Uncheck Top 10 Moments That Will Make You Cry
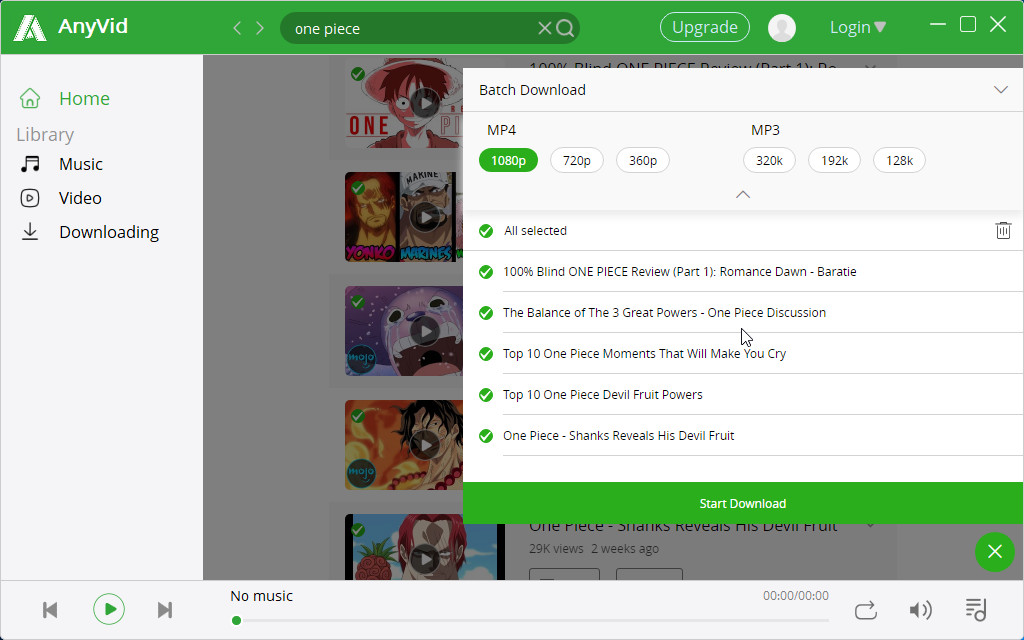1024x640 pixels. pyautogui.click(x=486, y=354)
